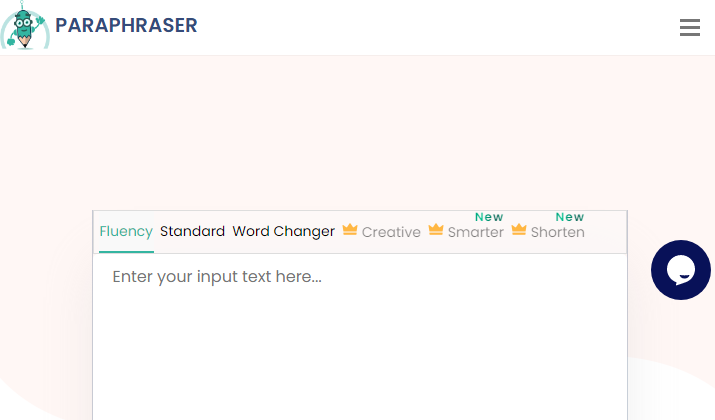The width and height of the screenshot is (715, 420).
Task: Switch to the Smarter mode
Action: (x=476, y=232)
